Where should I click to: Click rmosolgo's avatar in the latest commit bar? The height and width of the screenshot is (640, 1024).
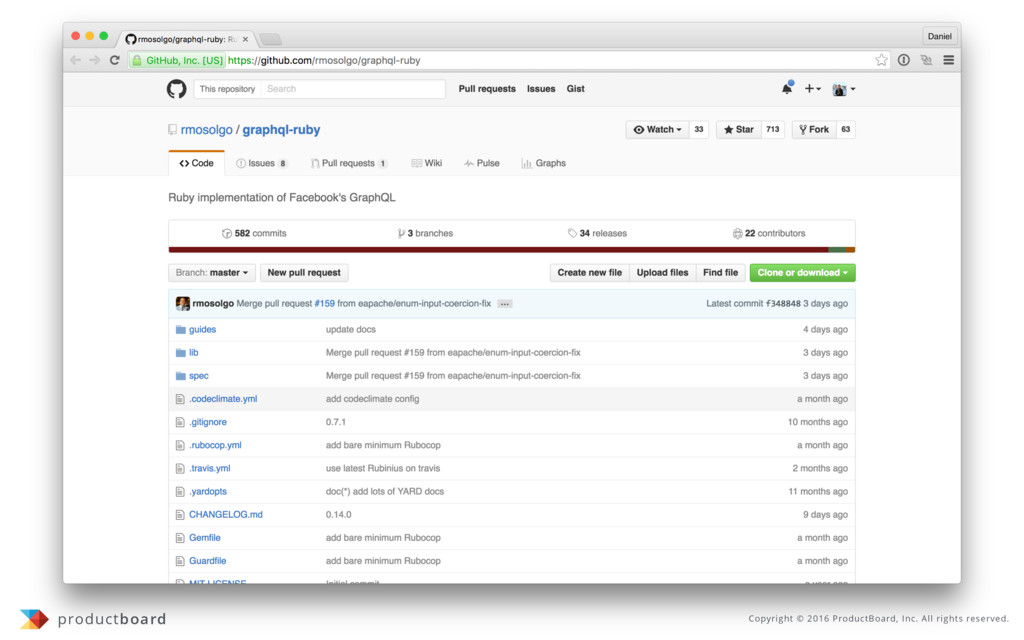tap(183, 304)
